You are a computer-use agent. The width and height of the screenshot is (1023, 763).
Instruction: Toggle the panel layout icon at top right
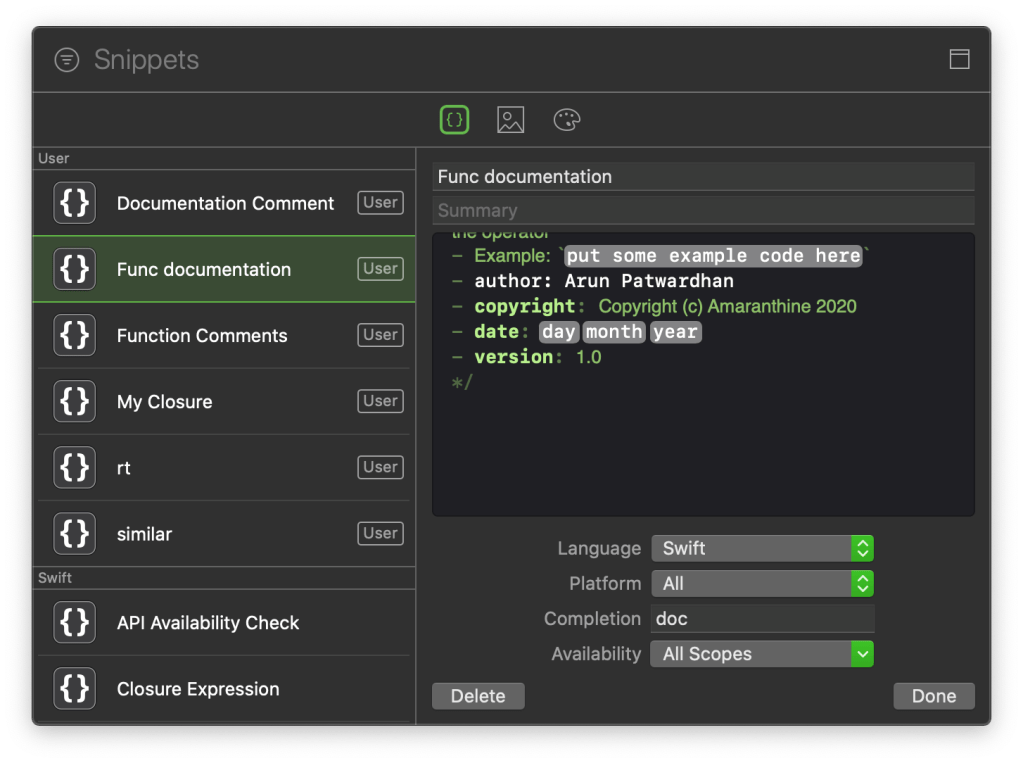click(959, 59)
